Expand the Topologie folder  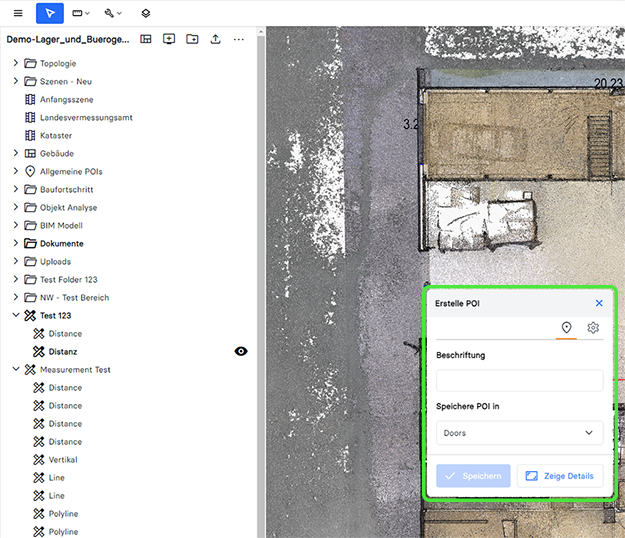coord(16,64)
